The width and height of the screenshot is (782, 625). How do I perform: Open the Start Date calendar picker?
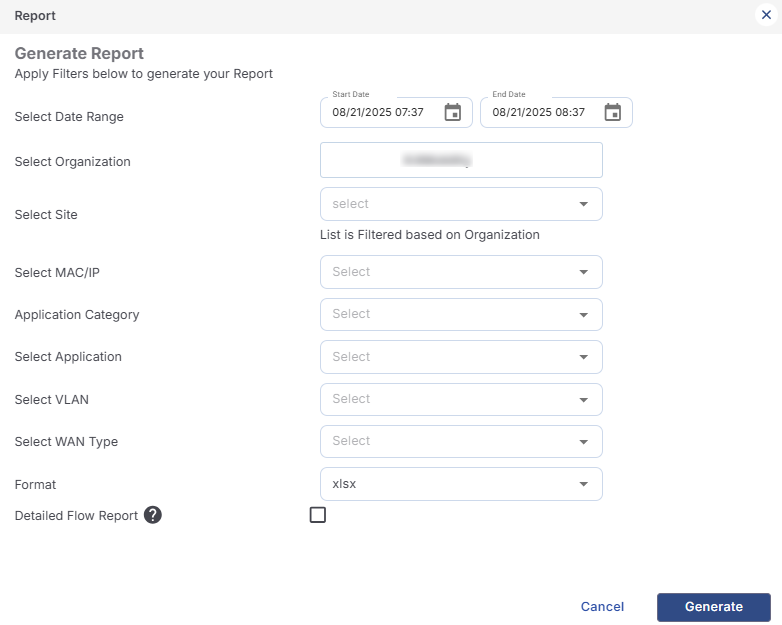pyautogui.click(x=453, y=112)
